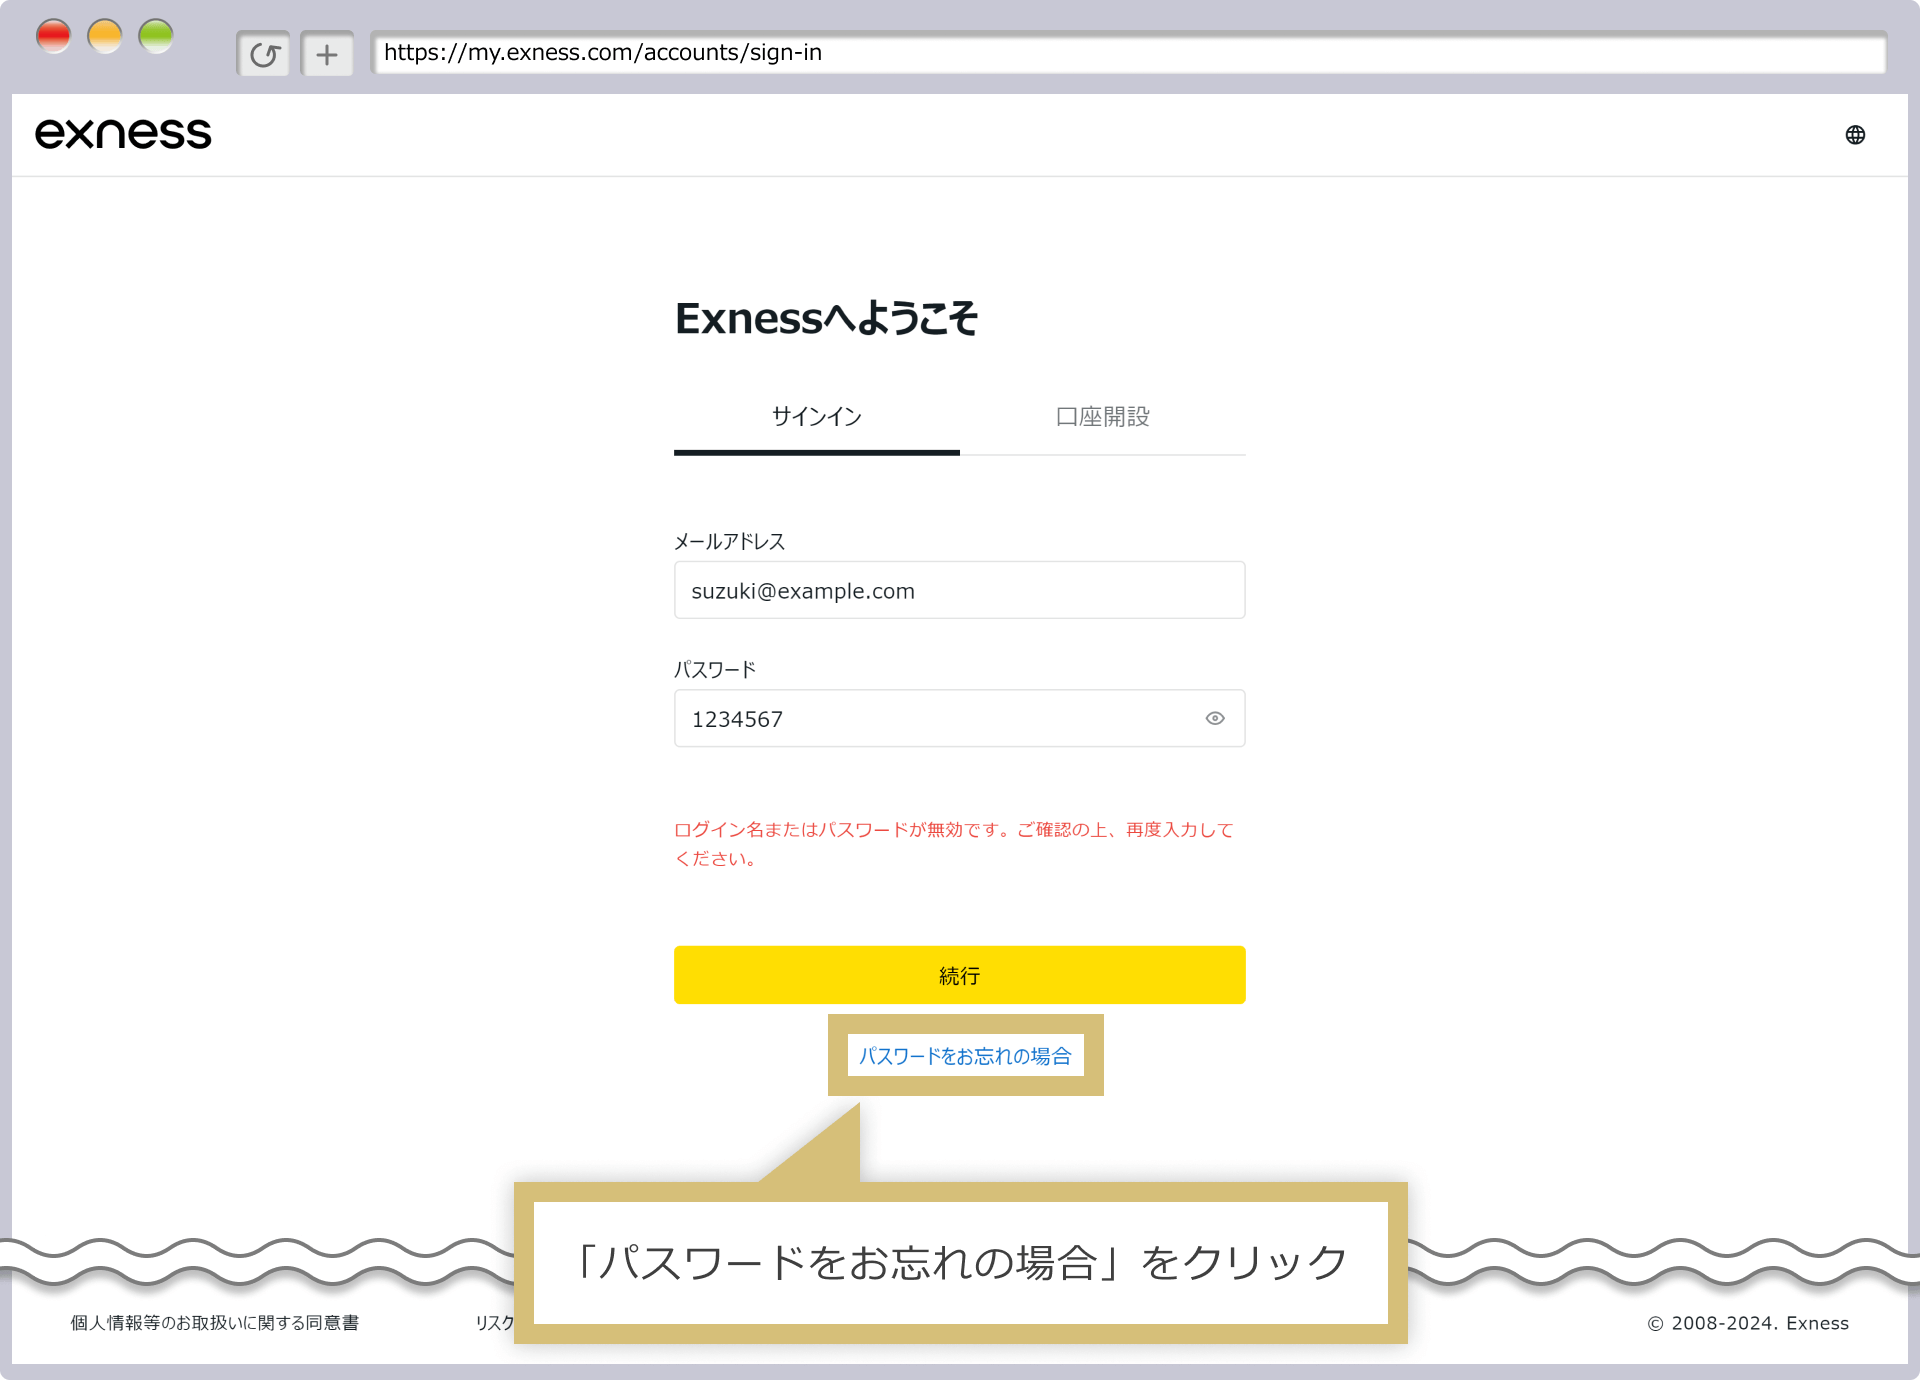This screenshot has width=1920, height=1380.
Task: Click the パスワードをお忘れの場合 link
Action: [965, 1056]
